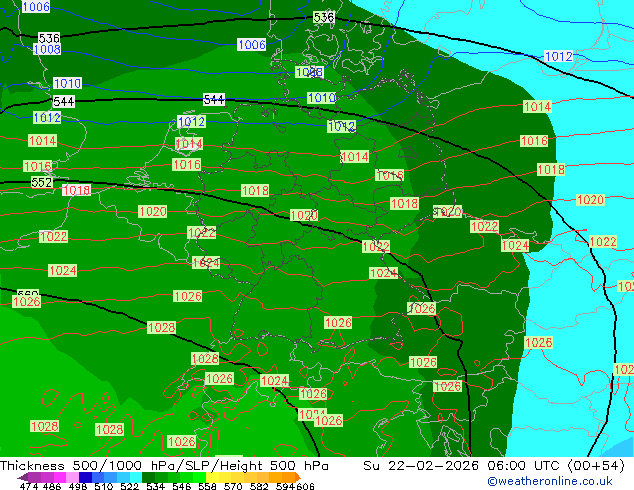Pick the yellow swatch above 558 in the legend
This screenshot has width=634, height=490.
pyautogui.click(x=212, y=477)
